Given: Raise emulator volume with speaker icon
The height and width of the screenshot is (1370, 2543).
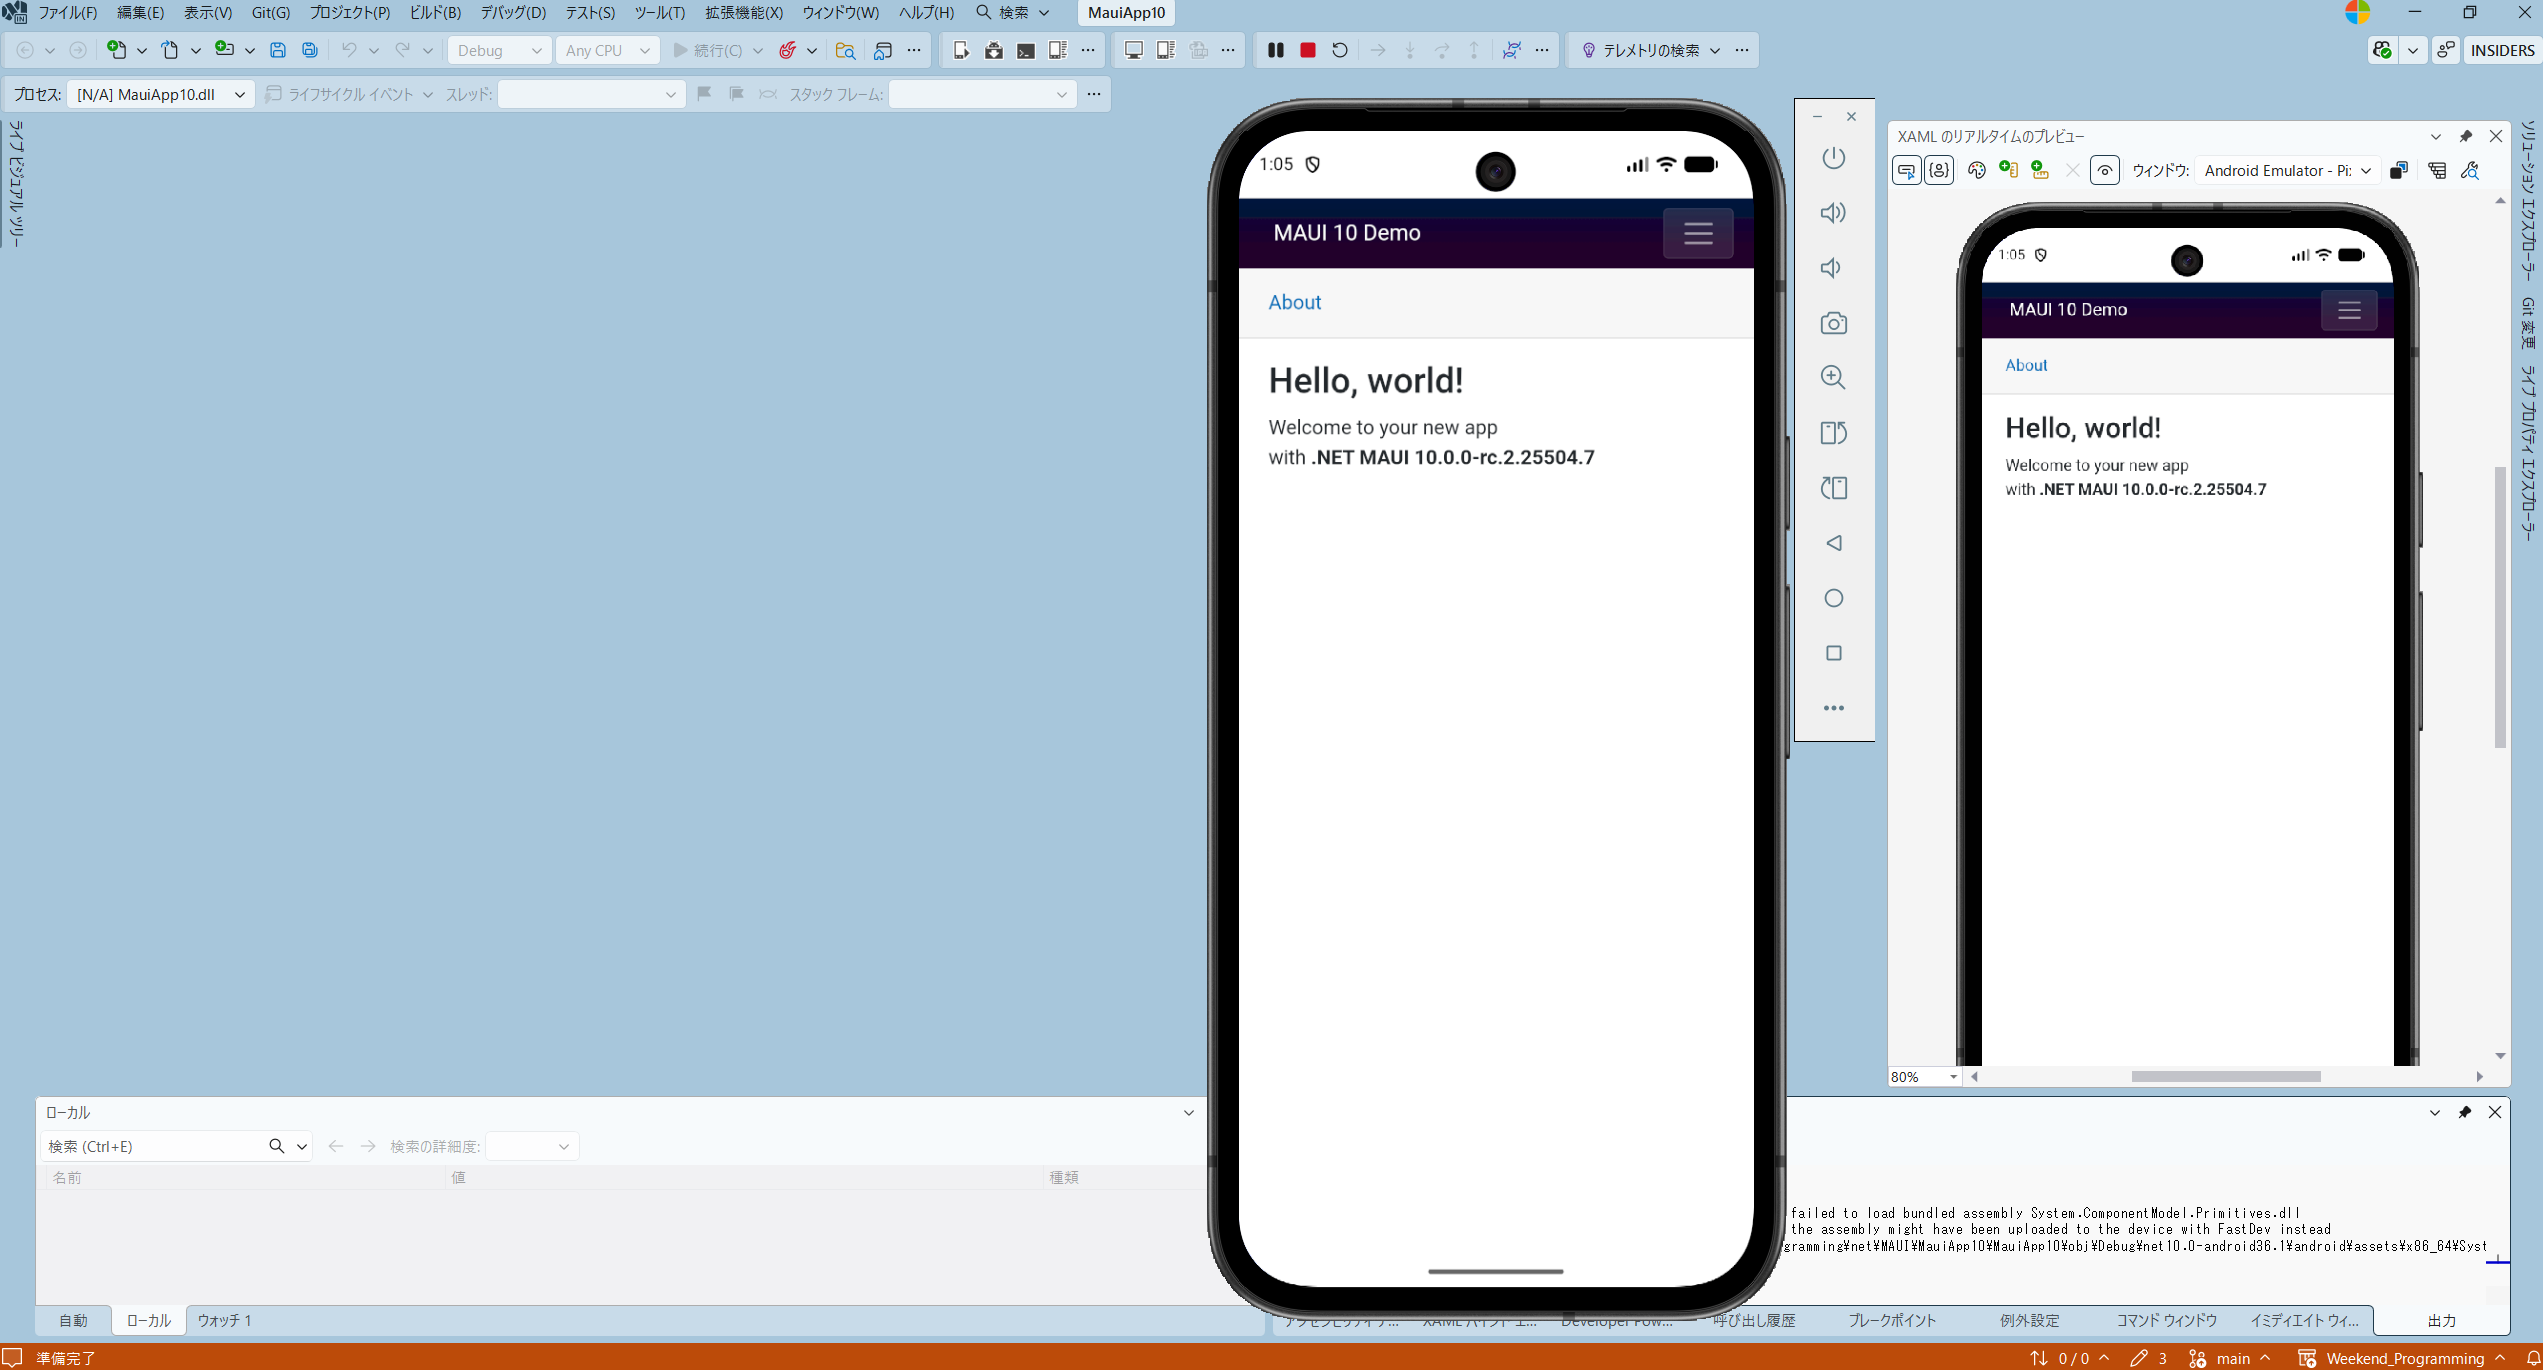Looking at the screenshot, I should [x=1833, y=213].
